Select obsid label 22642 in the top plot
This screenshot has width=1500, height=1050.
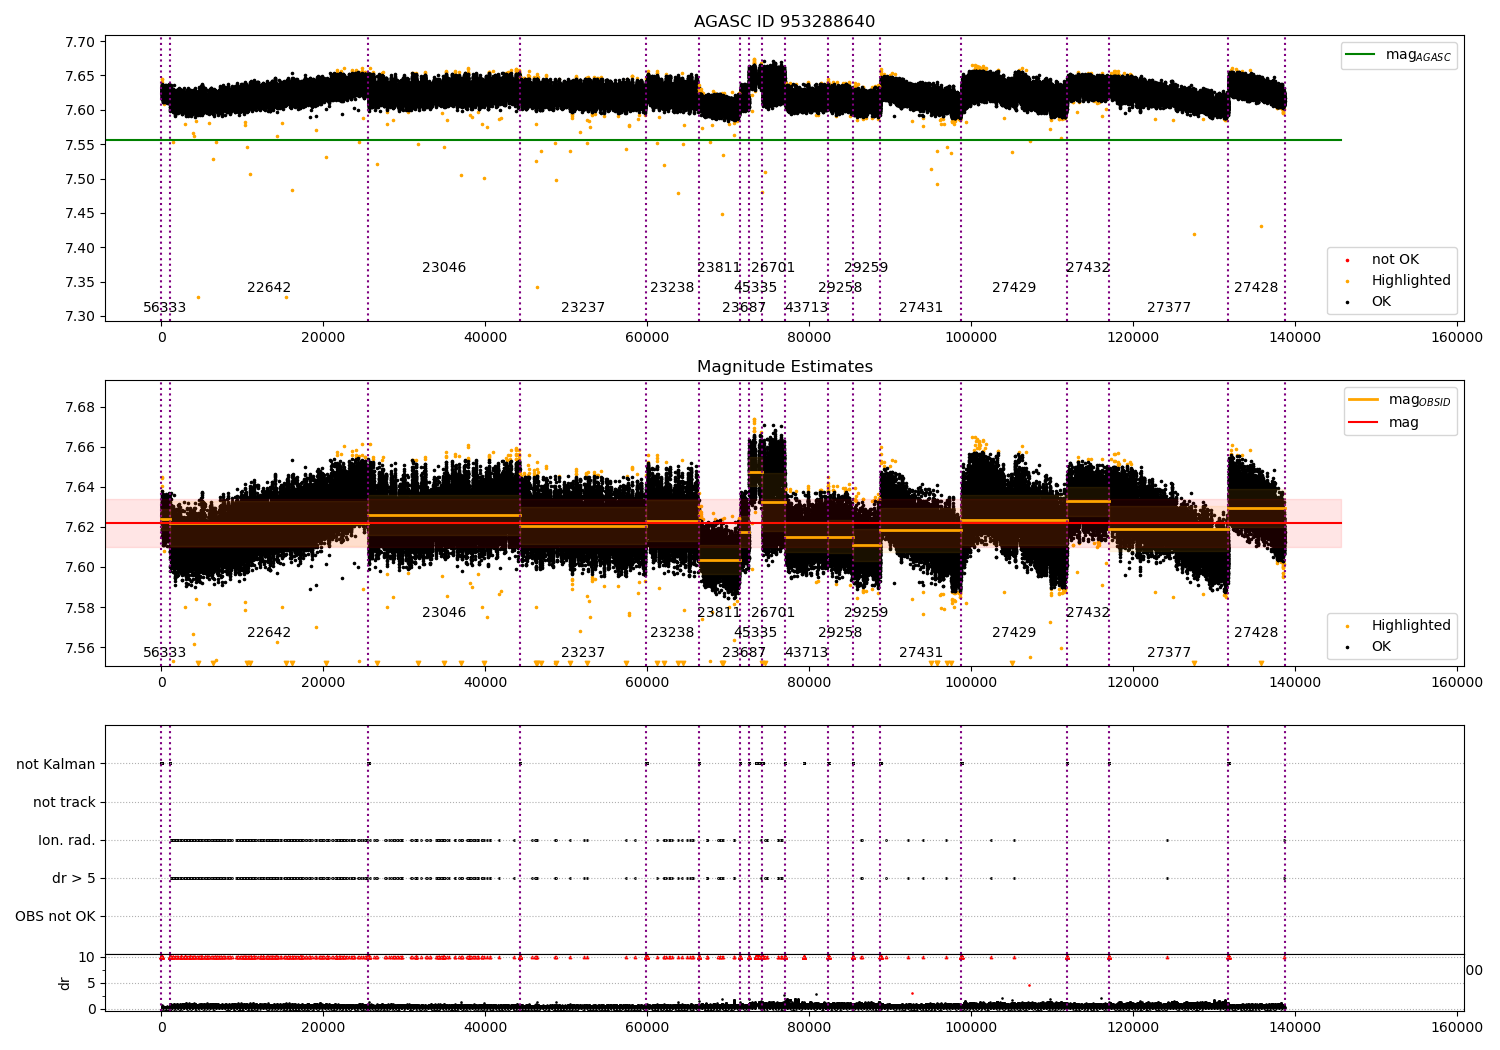pyautogui.click(x=269, y=287)
